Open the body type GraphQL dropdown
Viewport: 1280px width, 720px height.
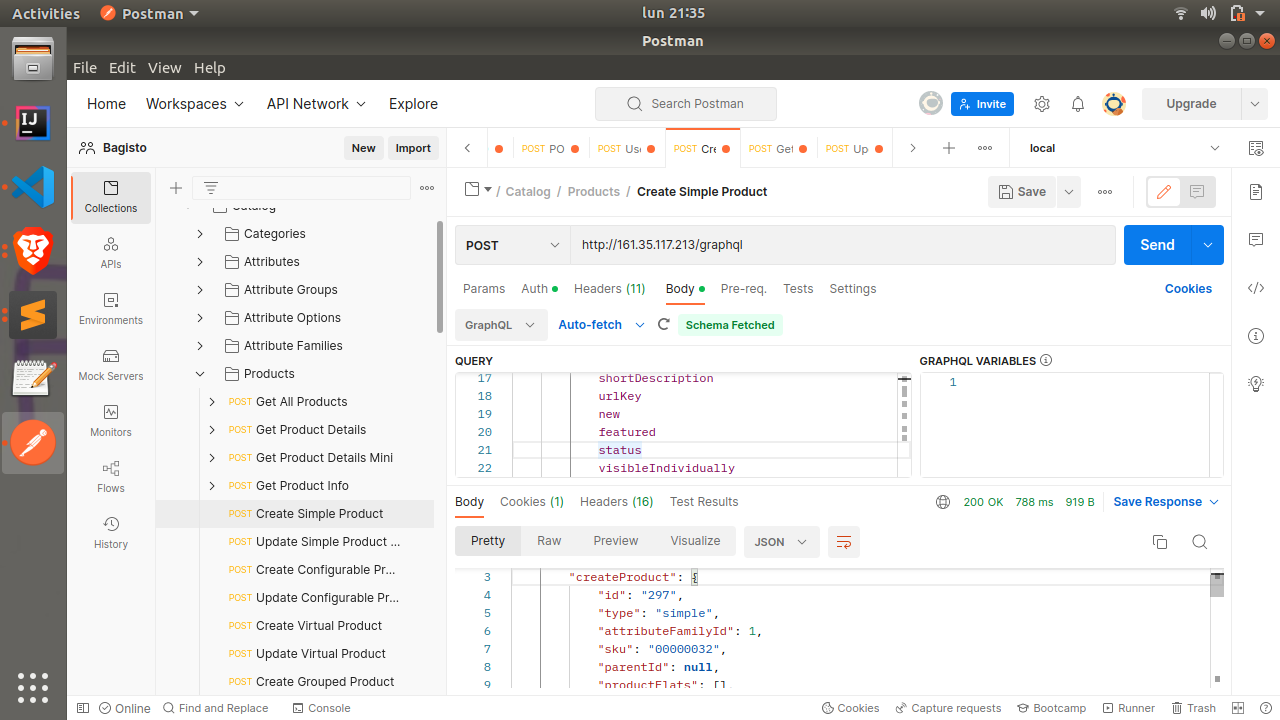point(501,325)
